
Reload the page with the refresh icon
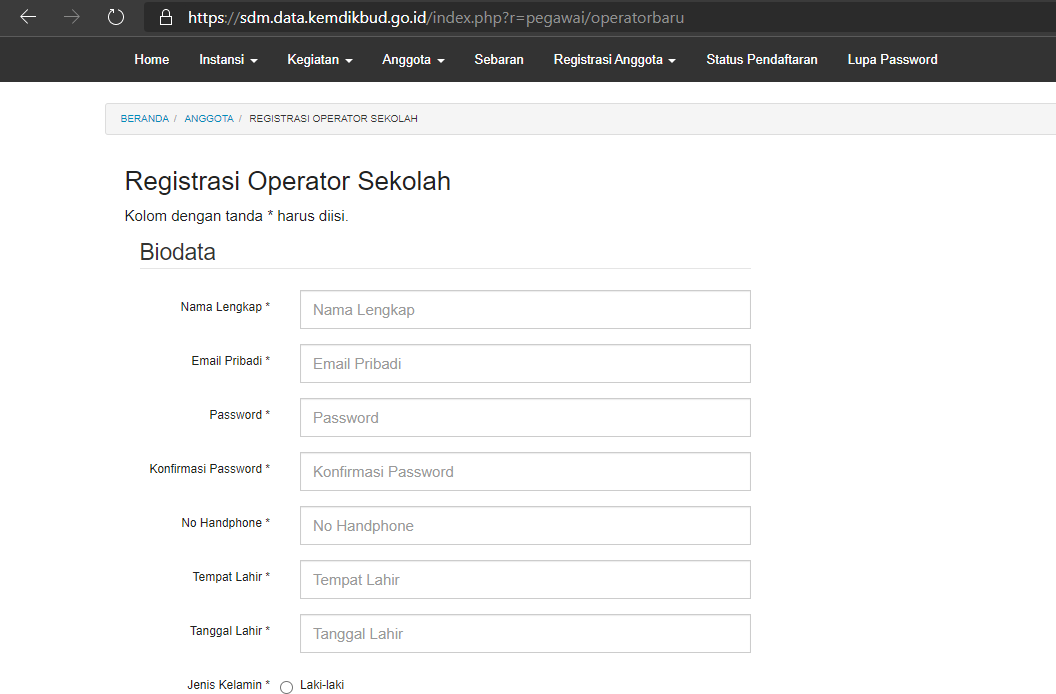click(x=115, y=17)
